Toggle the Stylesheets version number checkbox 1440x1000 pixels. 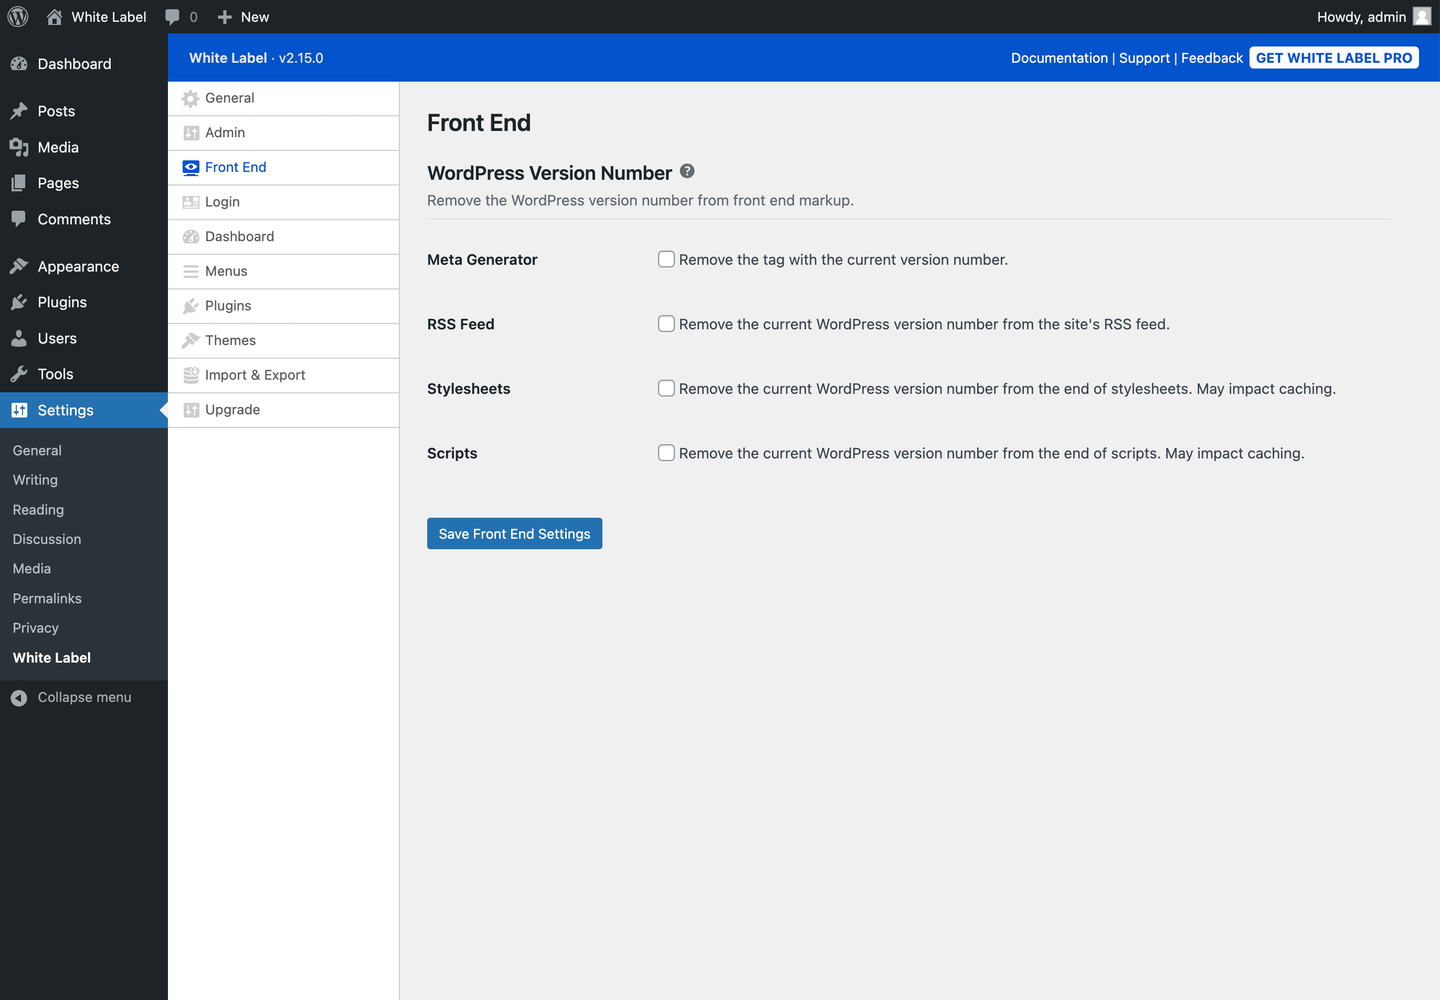click(666, 388)
